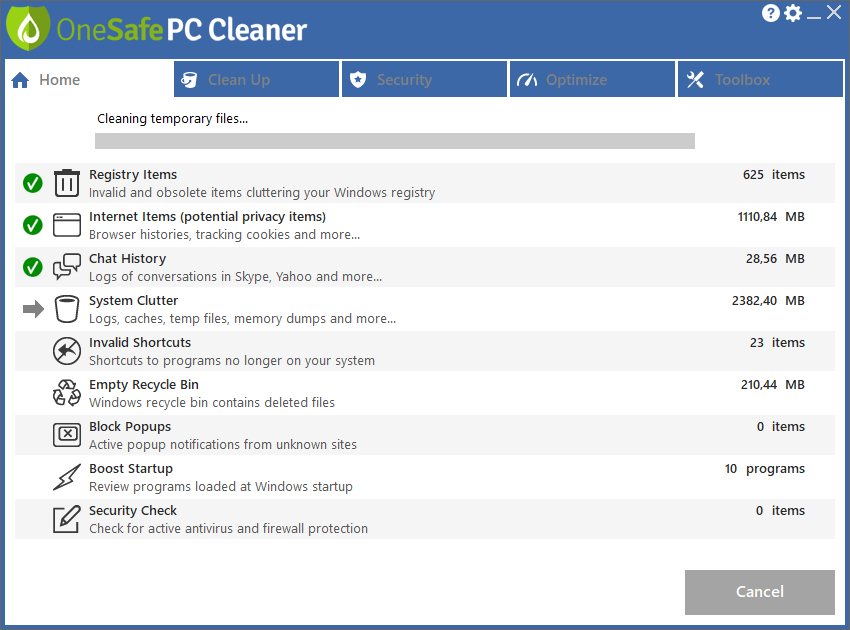
Task: Open the Optimize tab
Action: (x=593, y=80)
